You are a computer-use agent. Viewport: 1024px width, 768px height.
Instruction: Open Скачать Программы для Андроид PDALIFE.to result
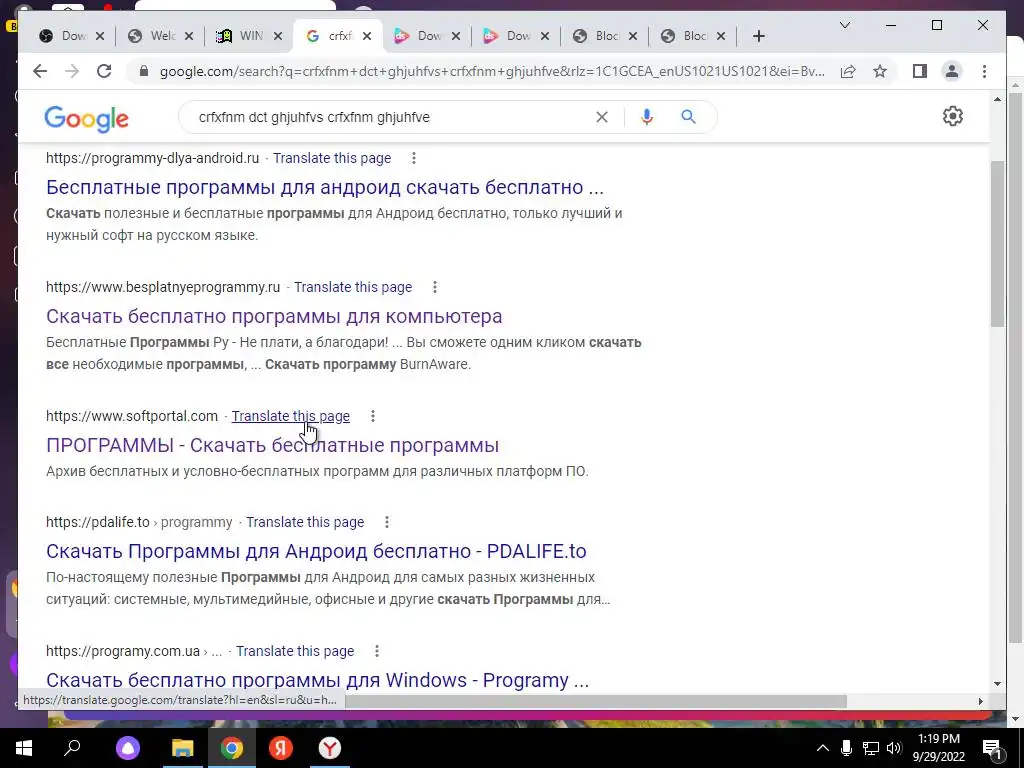point(316,551)
